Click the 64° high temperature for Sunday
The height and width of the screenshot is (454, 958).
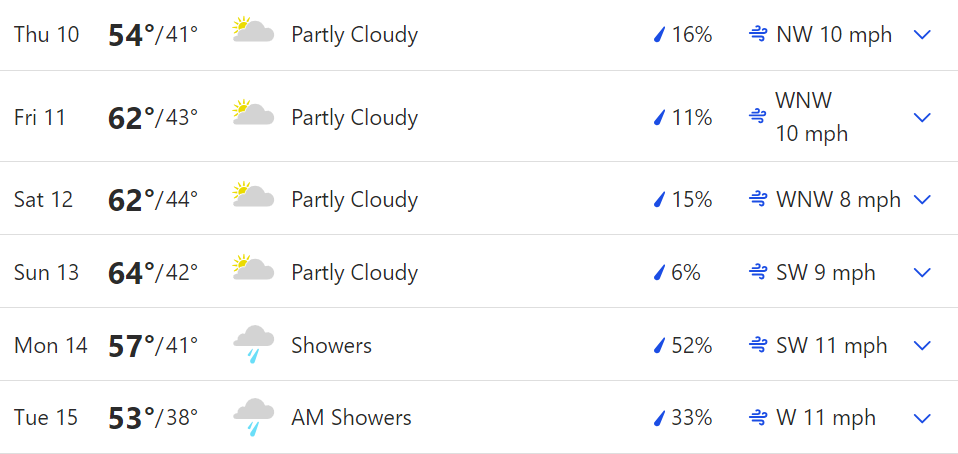click(131, 273)
